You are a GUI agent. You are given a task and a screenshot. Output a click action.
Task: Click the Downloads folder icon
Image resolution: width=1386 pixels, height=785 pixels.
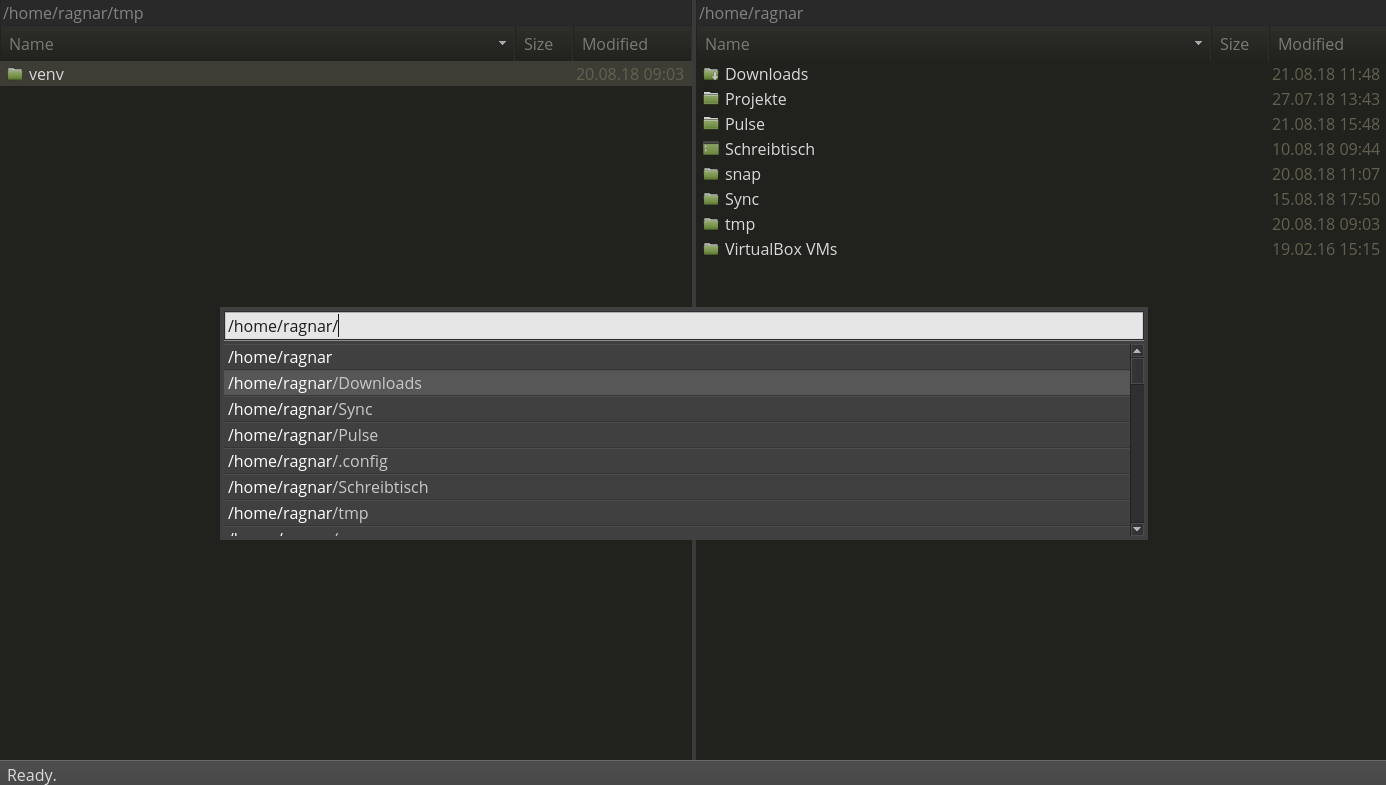tap(711, 74)
